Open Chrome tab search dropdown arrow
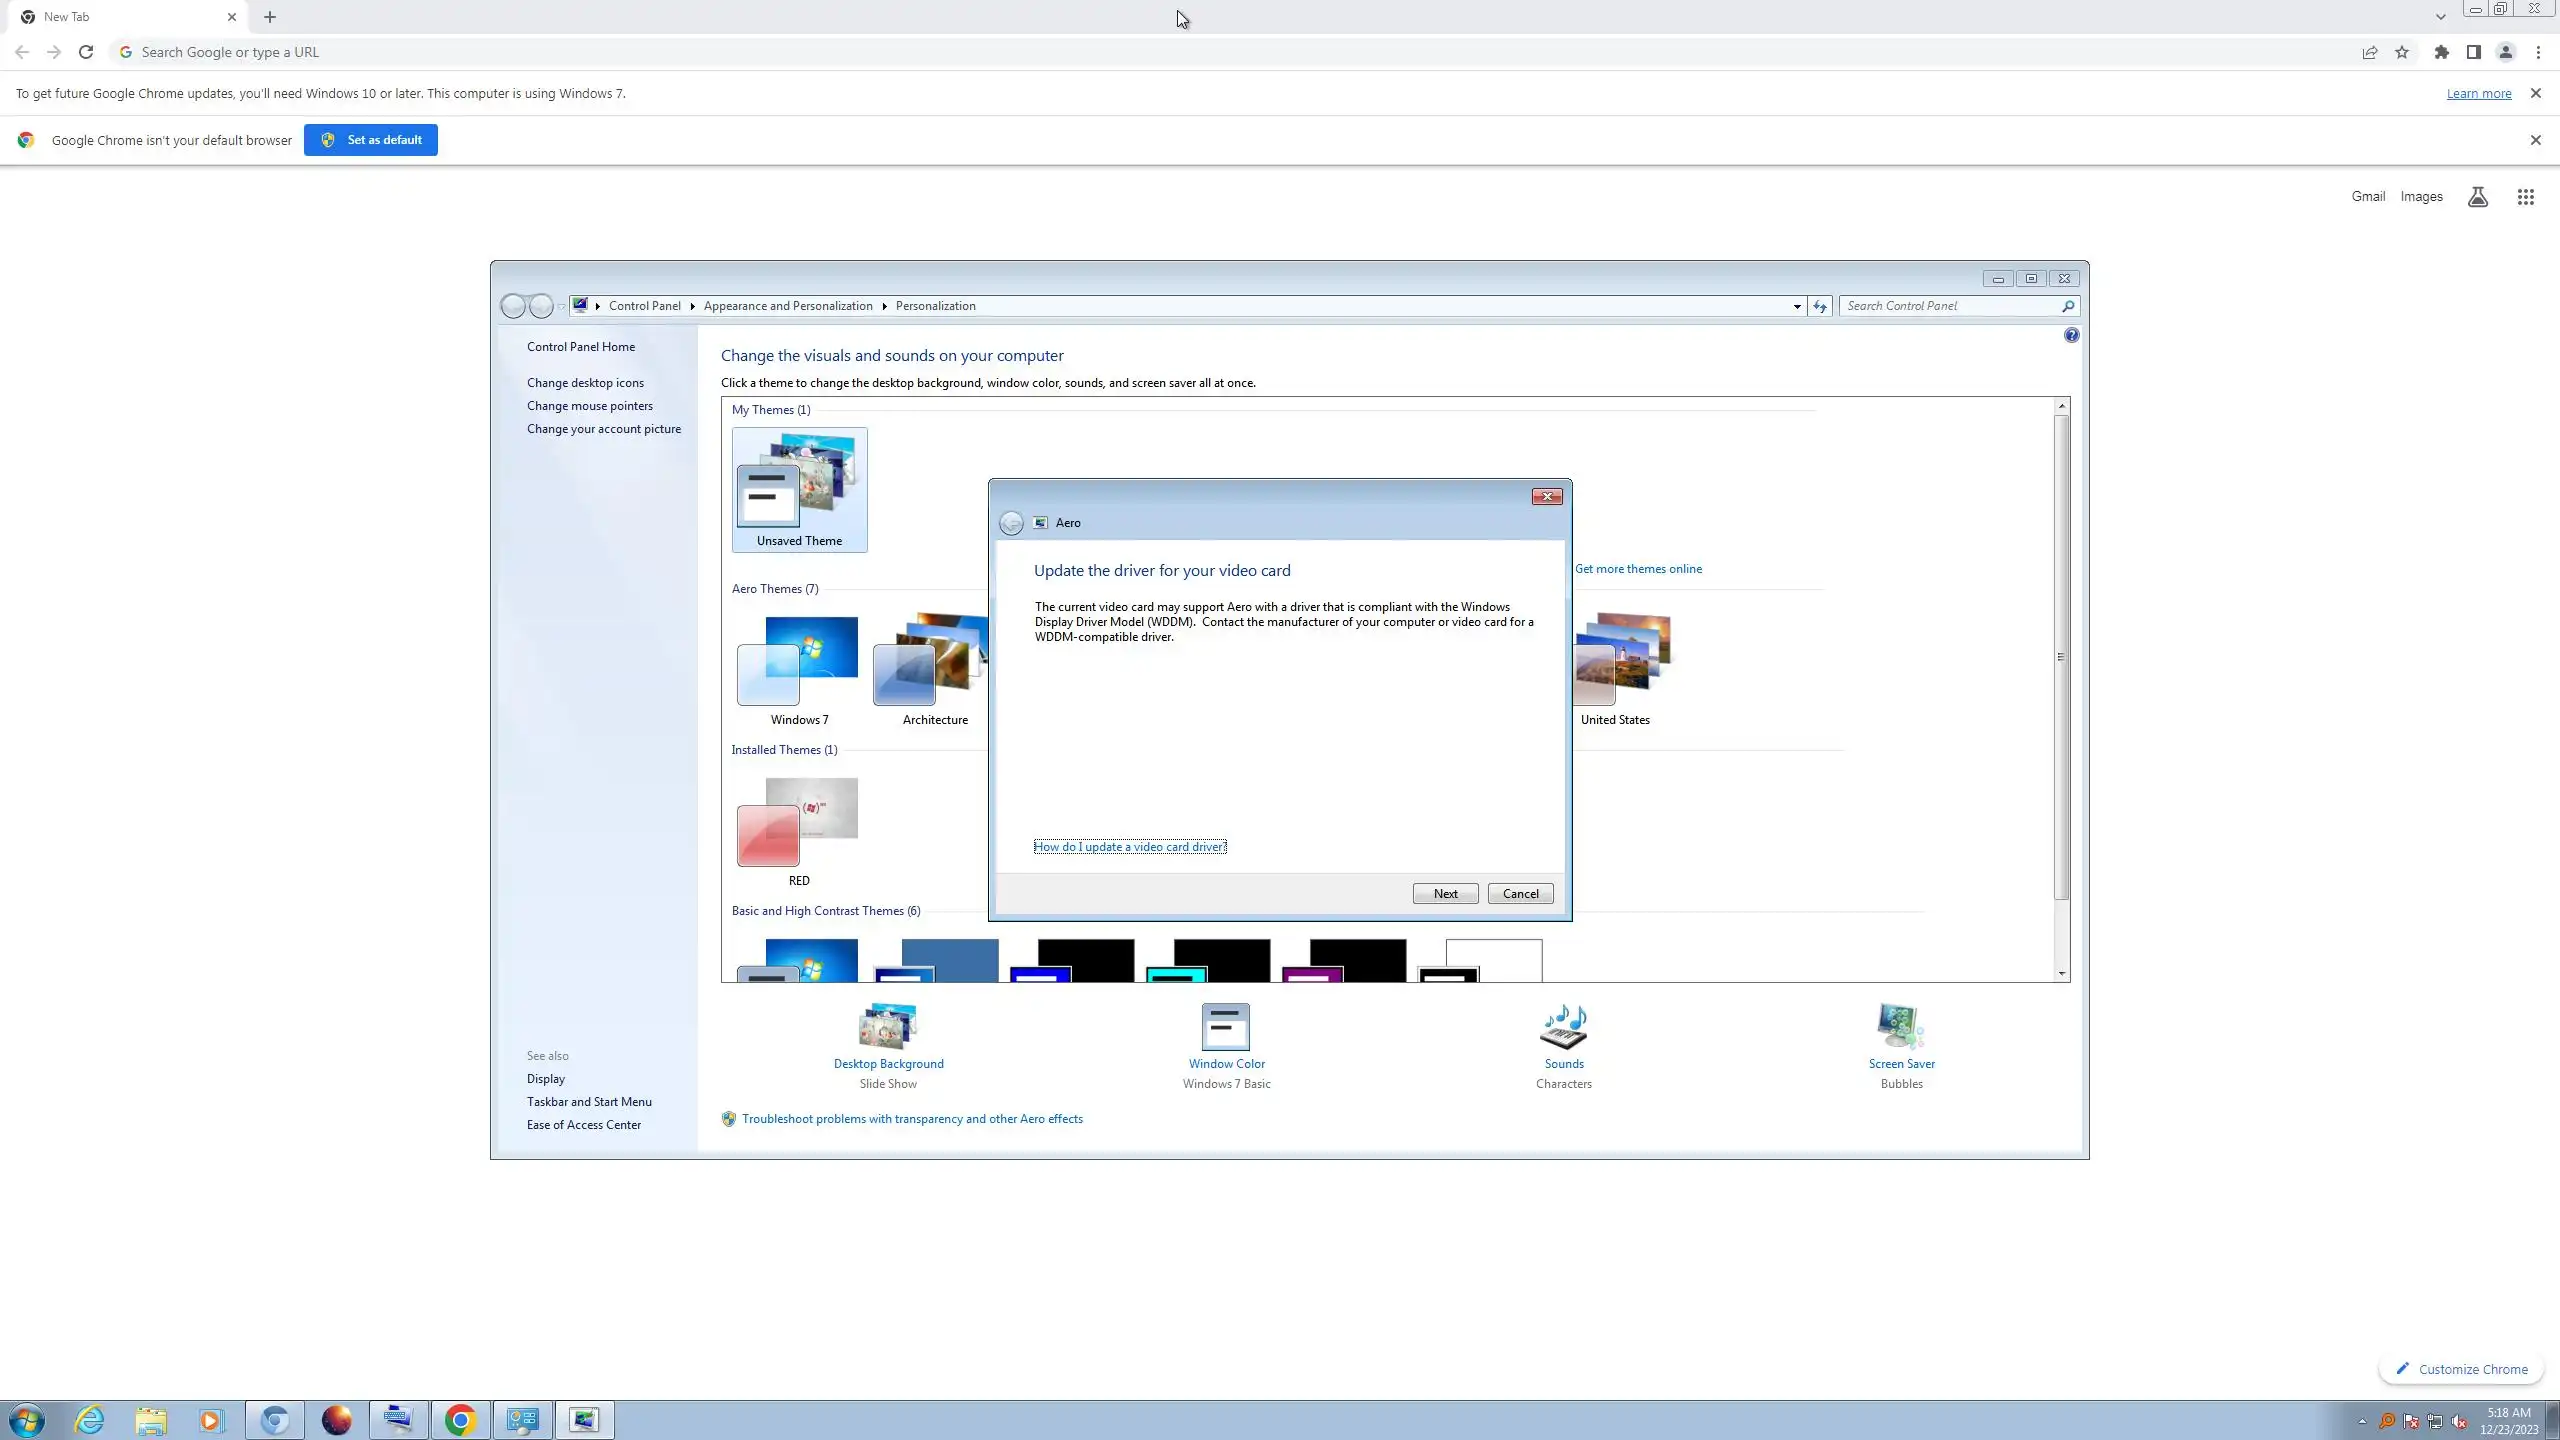 [2440, 17]
